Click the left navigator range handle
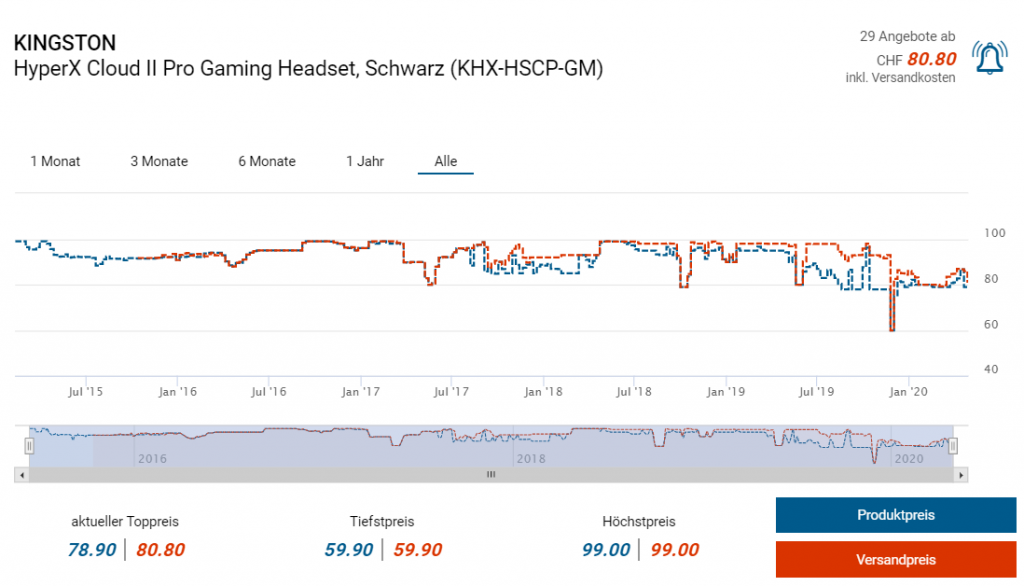The image size is (1024, 586). coord(29,445)
